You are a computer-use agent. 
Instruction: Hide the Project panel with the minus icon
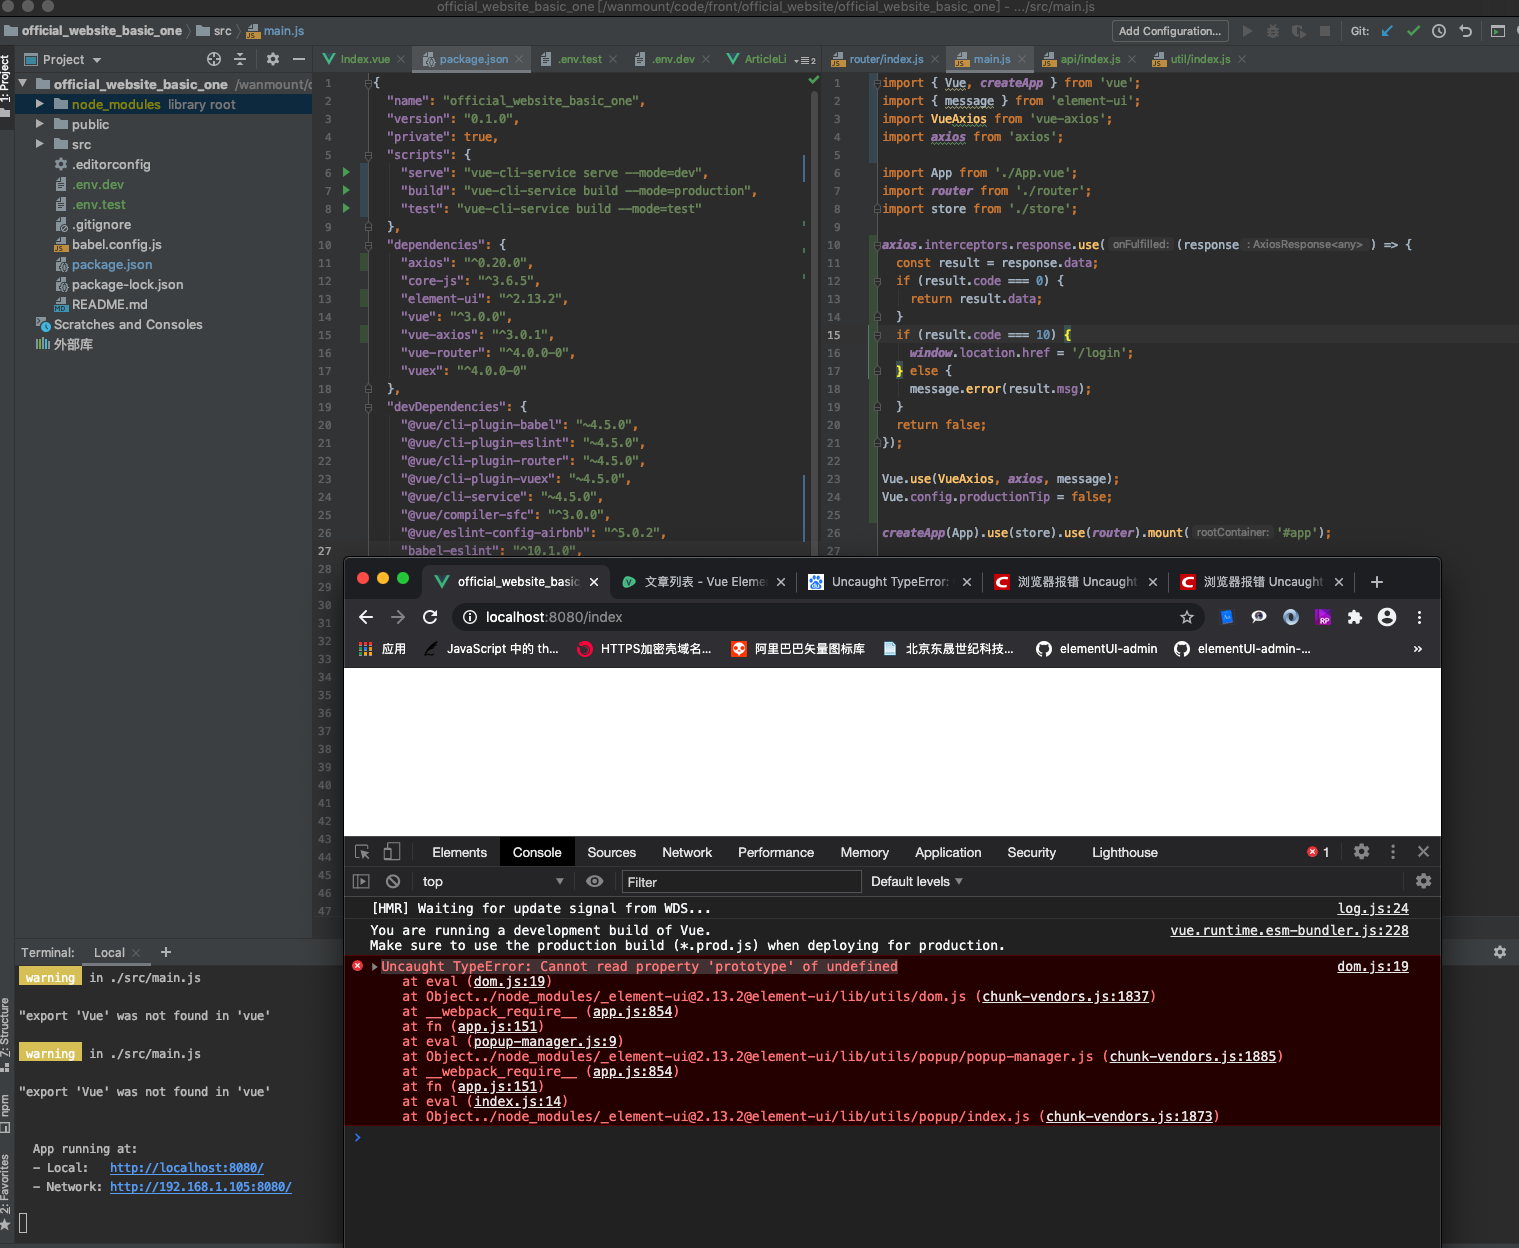[x=298, y=59]
